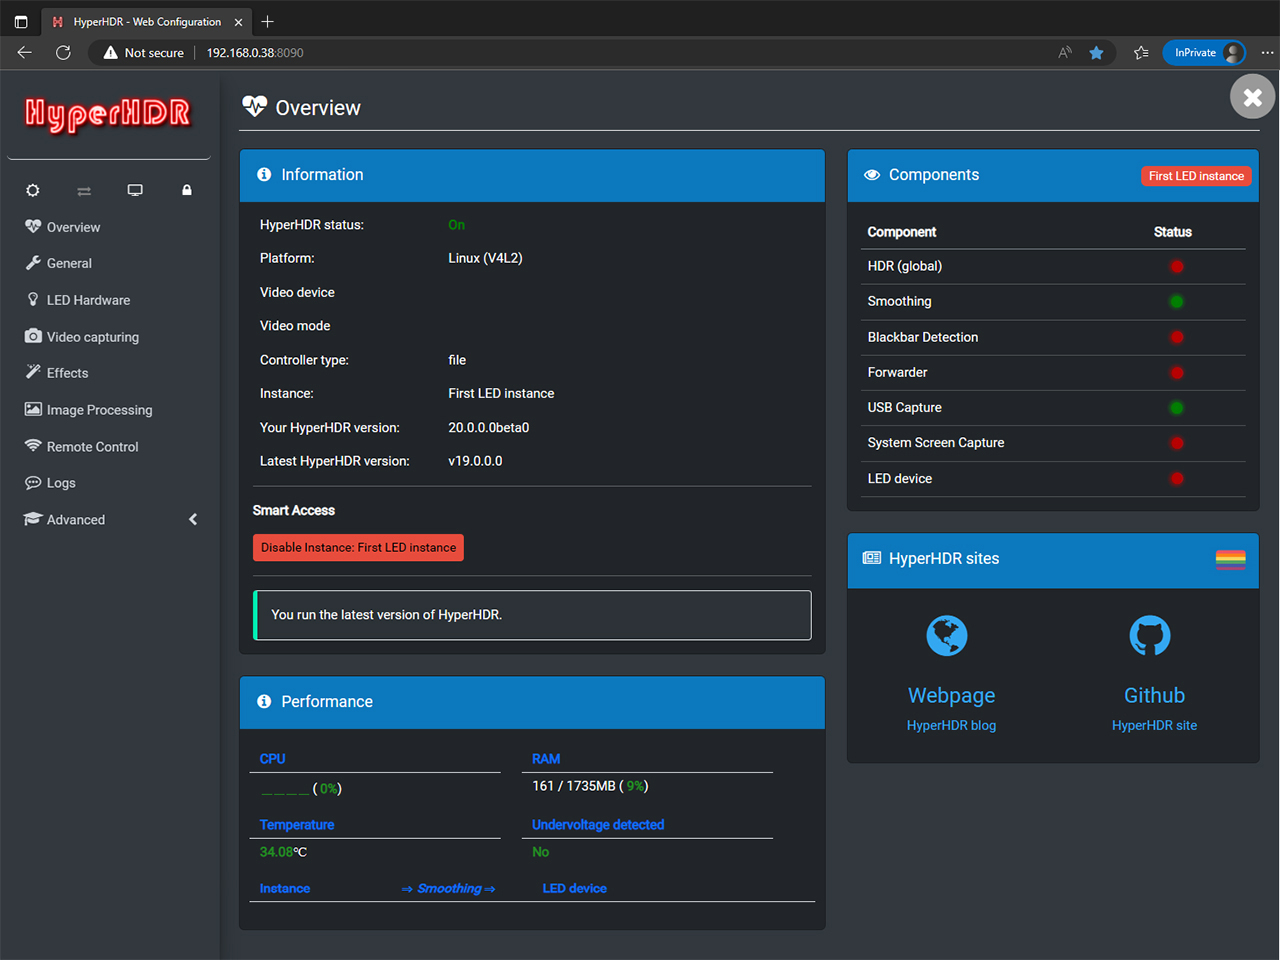Click the info icon in Information header

(x=264, y=175)
